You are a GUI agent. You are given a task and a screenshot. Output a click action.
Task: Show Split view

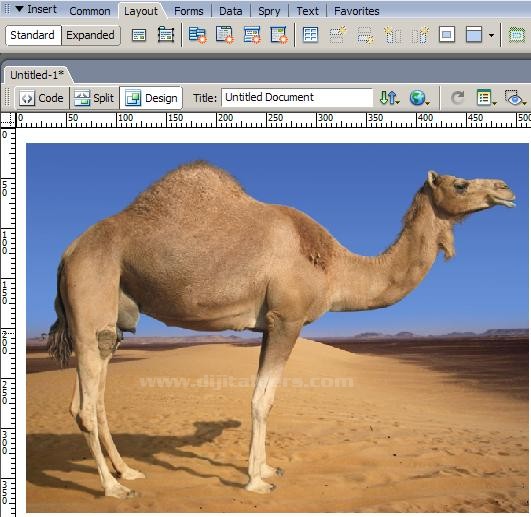94,98
